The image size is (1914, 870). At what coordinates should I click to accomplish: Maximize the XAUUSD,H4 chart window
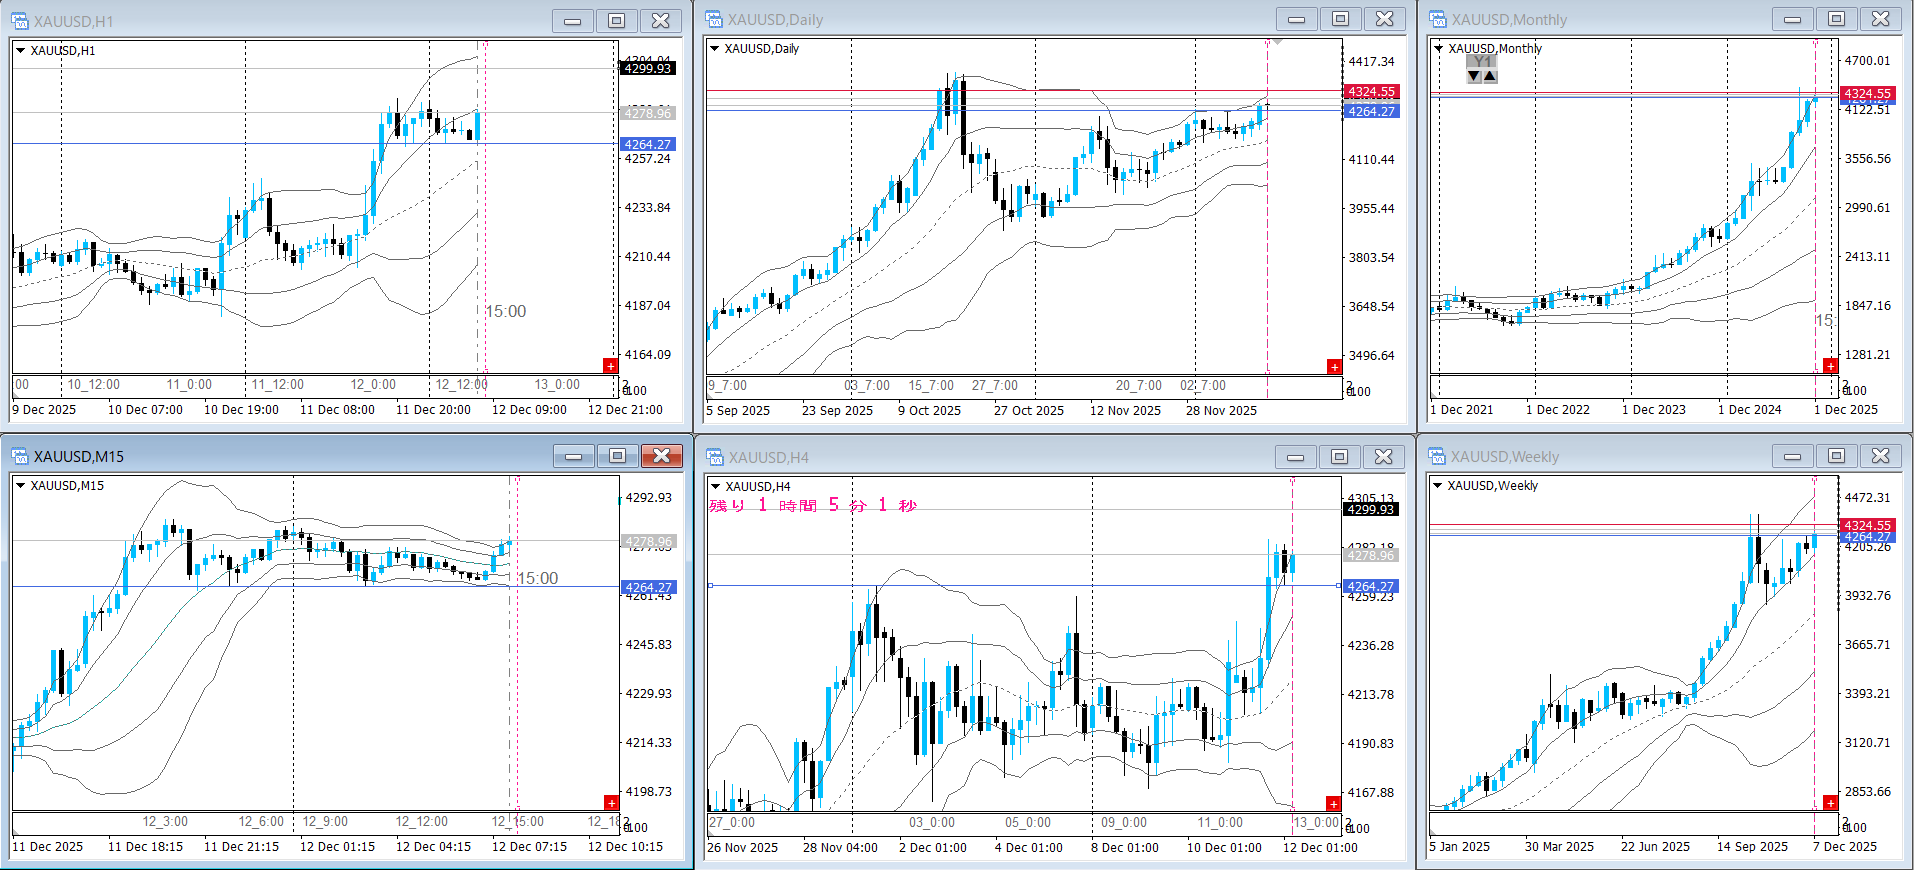pos(1339,457)
